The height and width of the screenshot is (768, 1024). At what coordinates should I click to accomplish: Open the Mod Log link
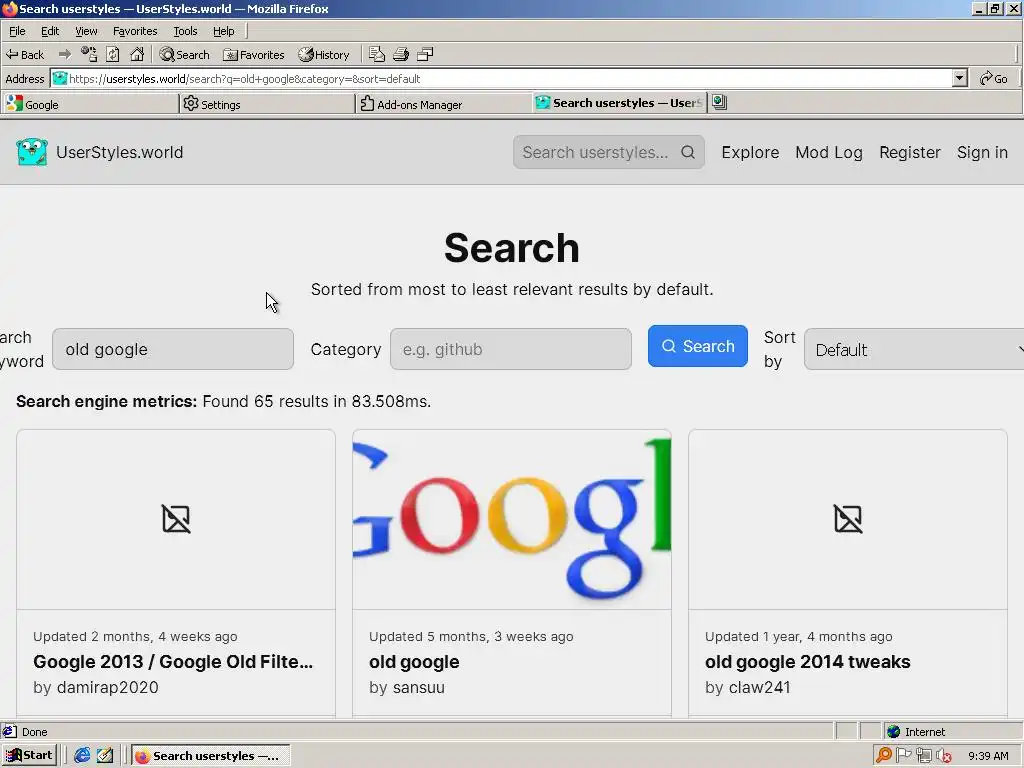tap(829, 152)
